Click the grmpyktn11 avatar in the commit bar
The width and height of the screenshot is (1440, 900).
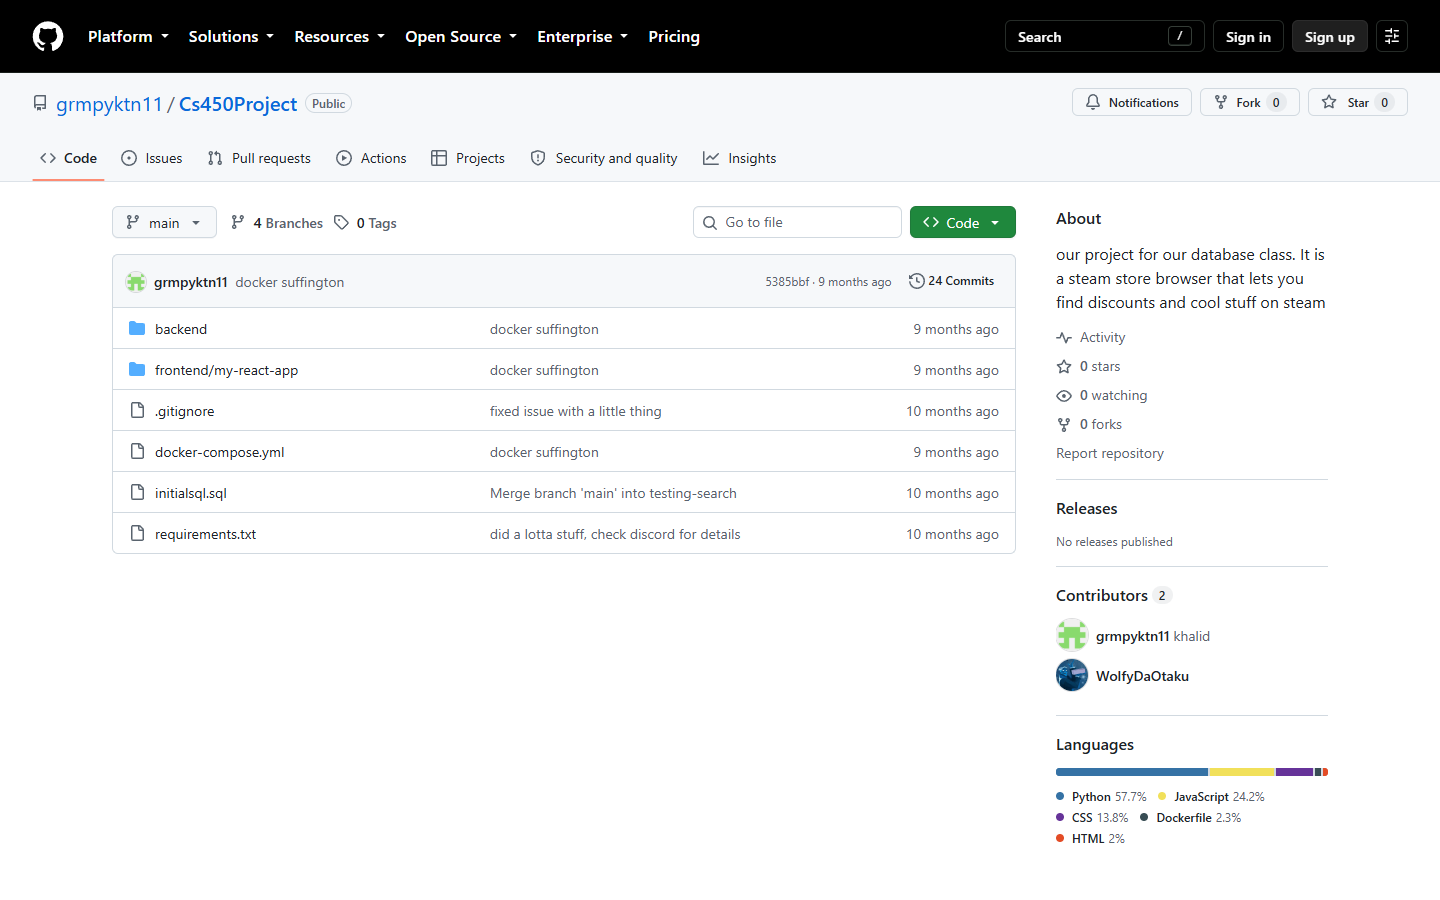[136, 282]
